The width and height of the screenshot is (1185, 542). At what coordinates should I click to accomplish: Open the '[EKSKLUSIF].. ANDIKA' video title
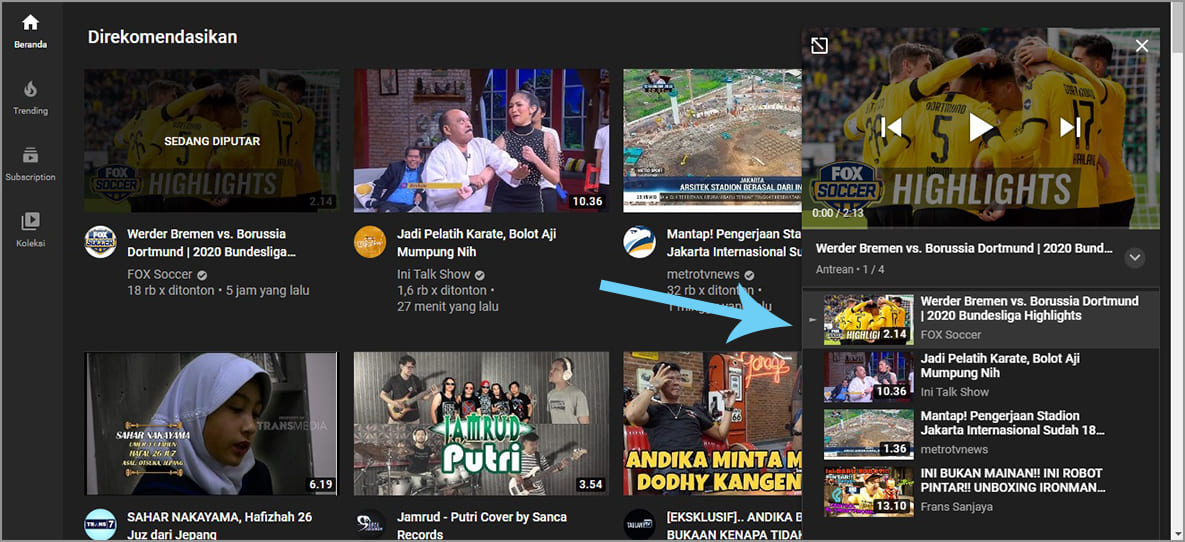[734, 525]
